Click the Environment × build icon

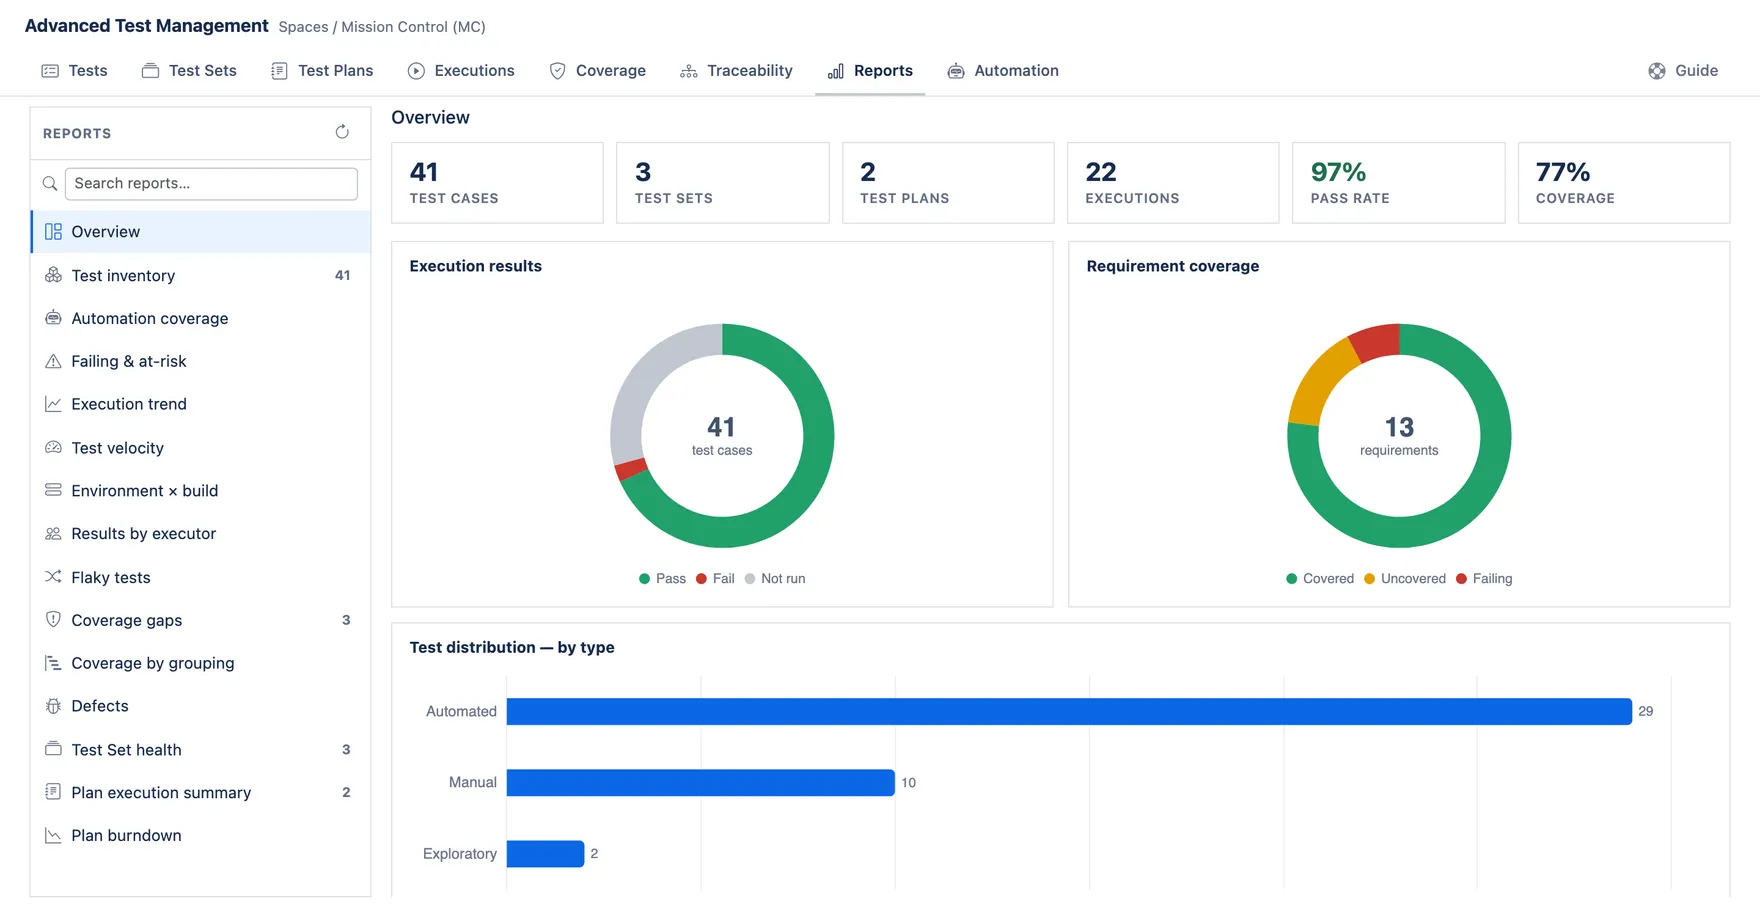[x=53, y=490]
